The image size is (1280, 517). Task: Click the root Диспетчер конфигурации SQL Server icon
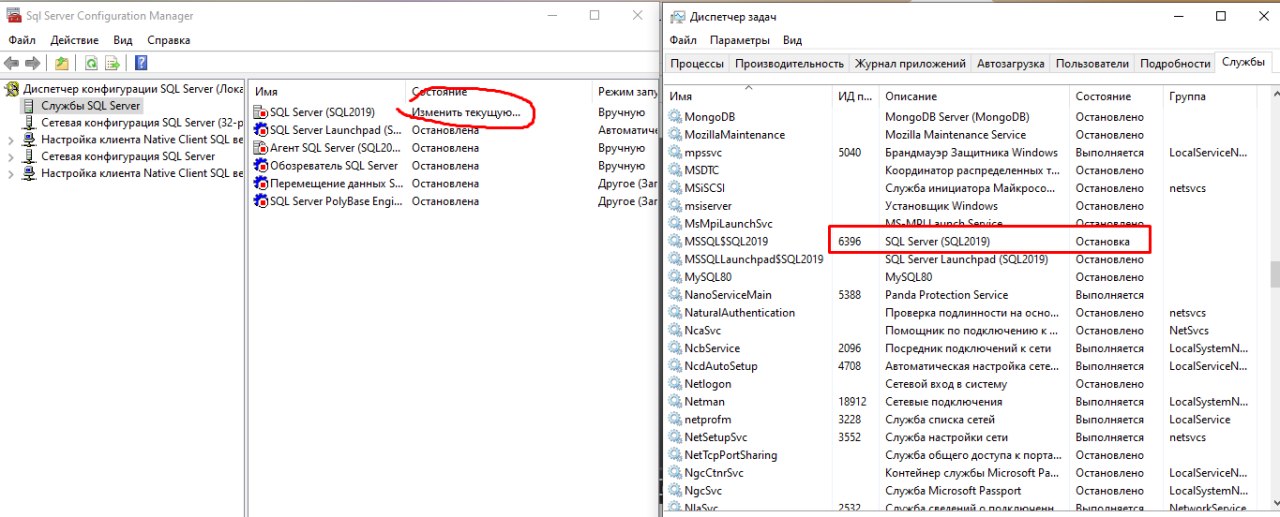point(12,88)
